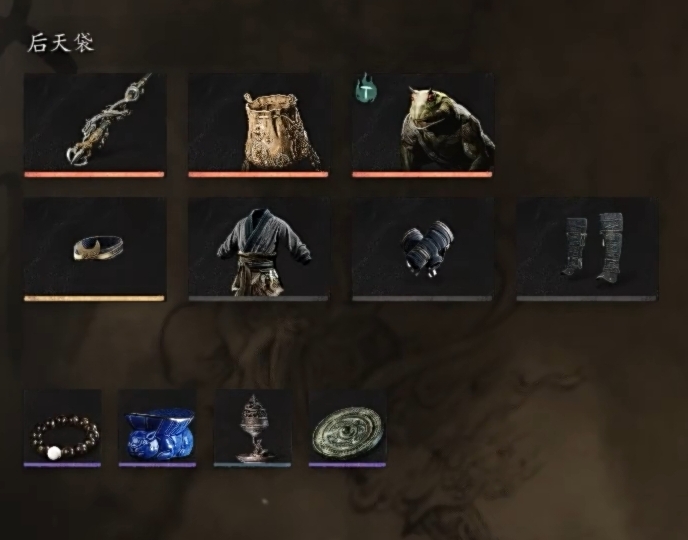The height and width of the screenshot is (540, 688).
Task: Click the blue ceramic rabbit pillow
Action: tap(158, 429)
